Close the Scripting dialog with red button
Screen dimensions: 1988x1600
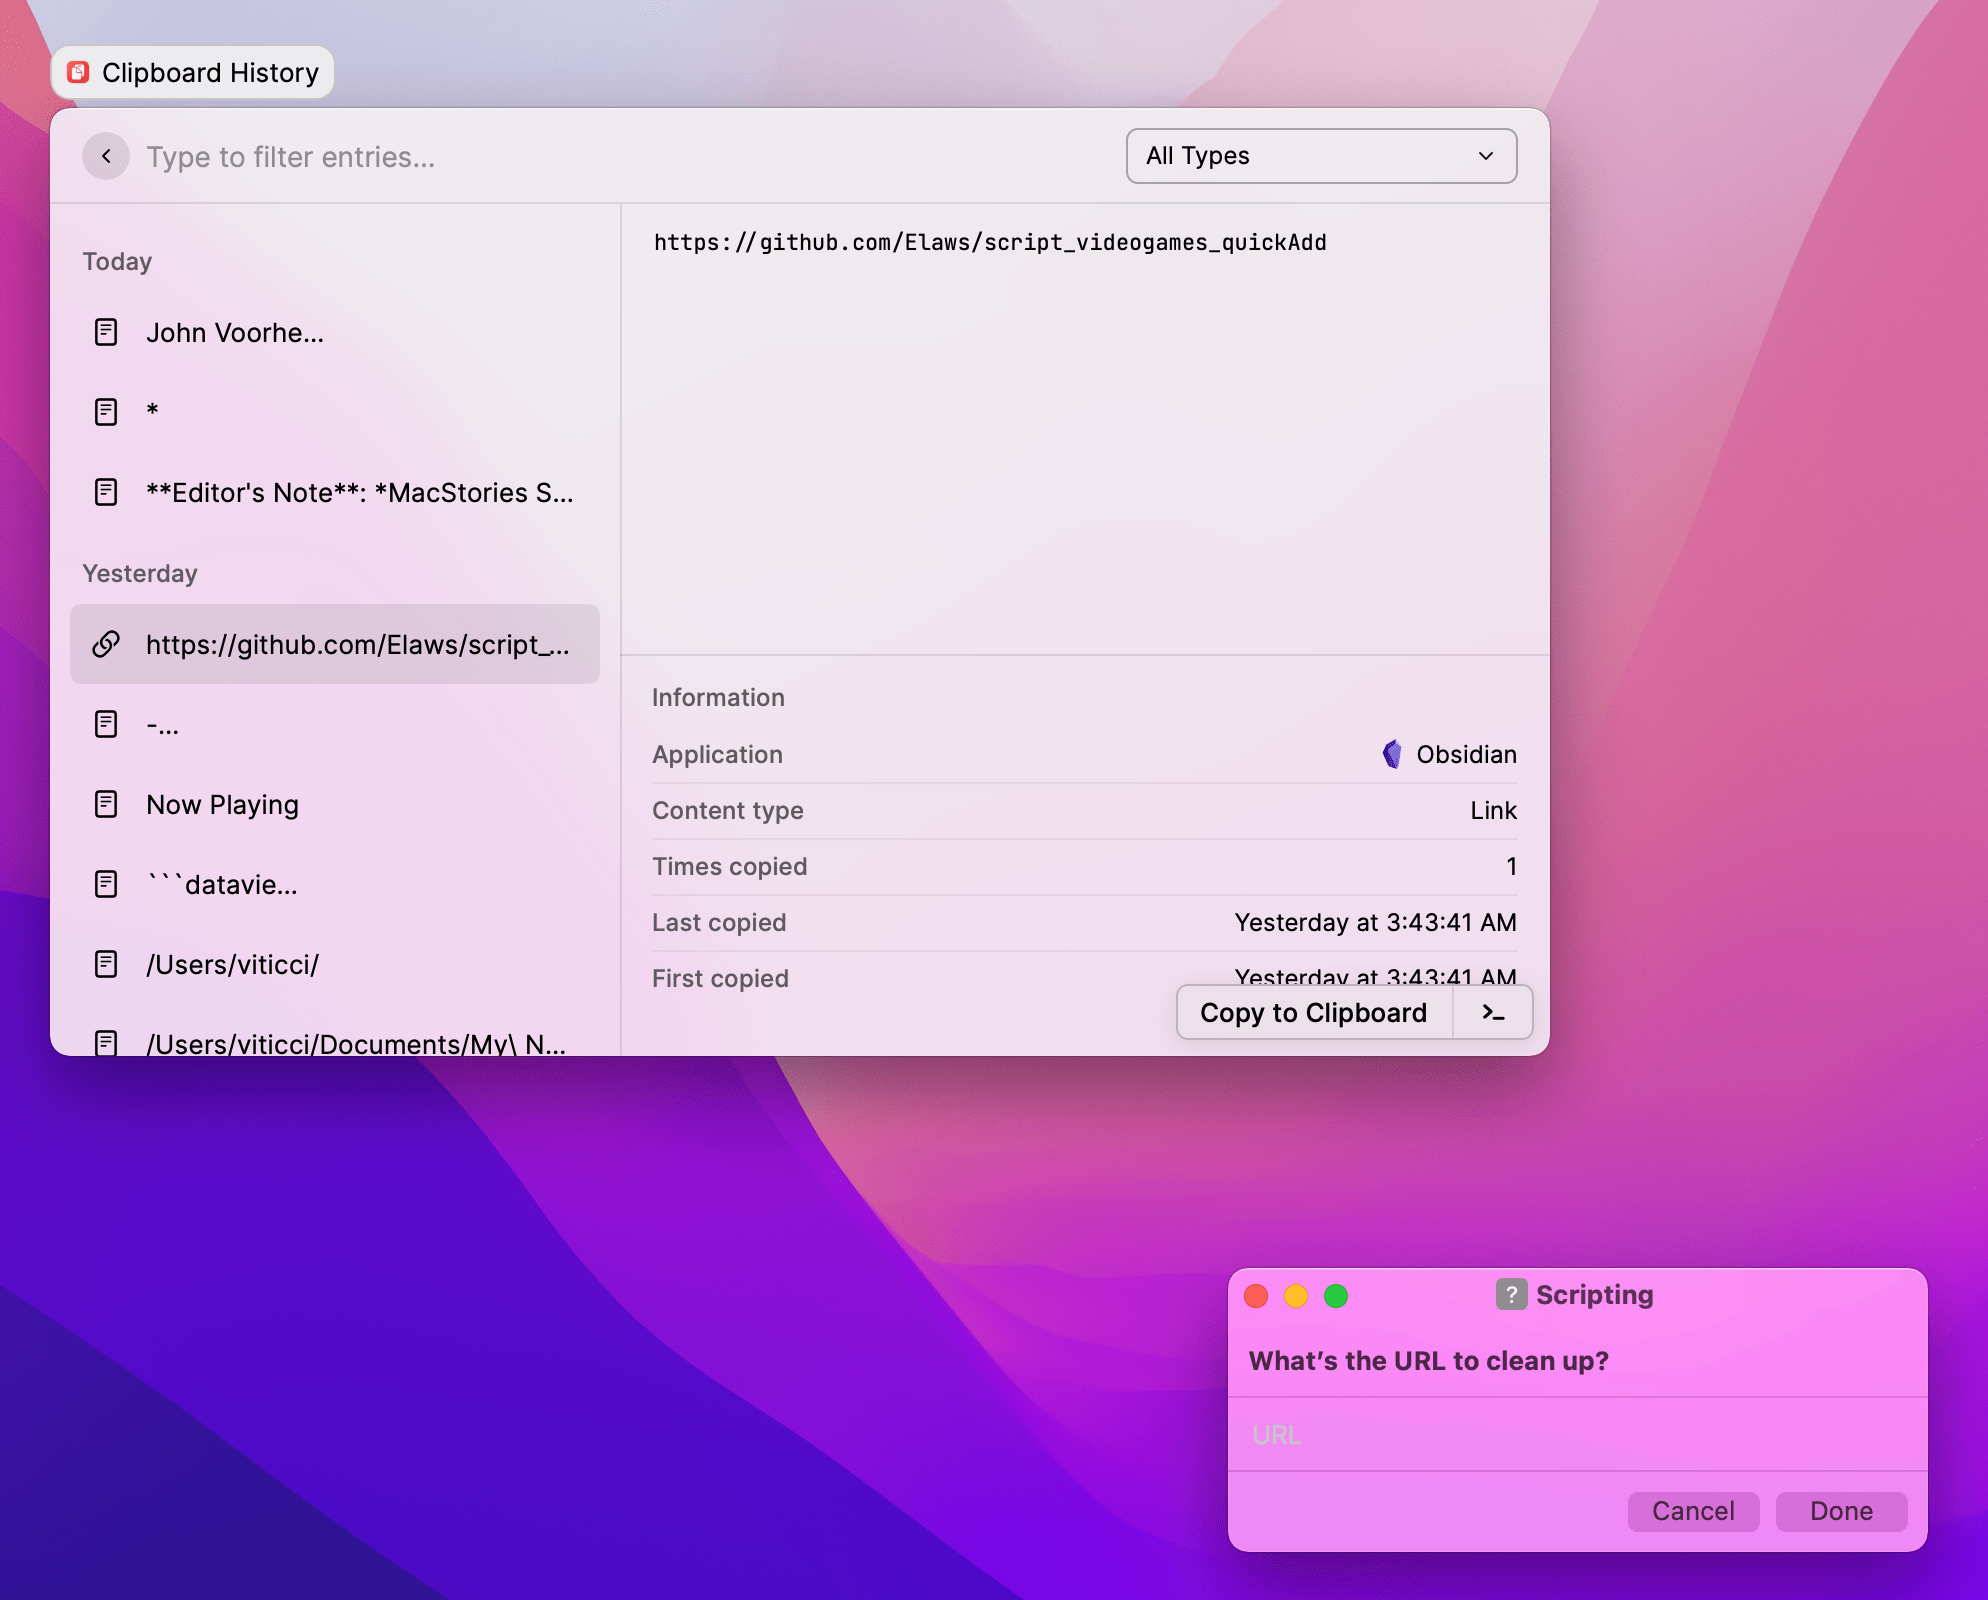[x=1256, y=1296]
